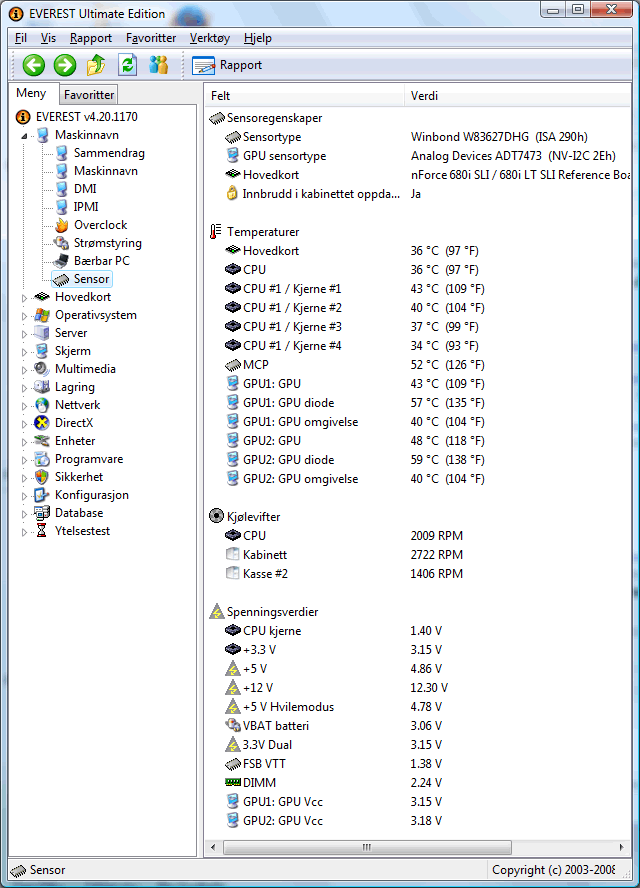The width and height of the screenshot is (640, 888).
Task: Click the EVEREST v4.20.1170 root icon
Action: click(23, 117)
